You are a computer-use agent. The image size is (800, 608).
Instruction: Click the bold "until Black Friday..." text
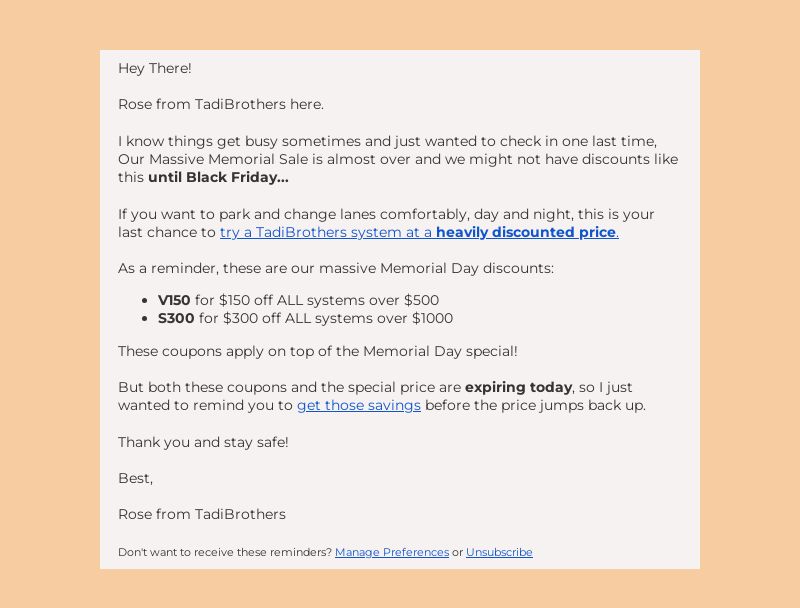pyautogui.click(x=218, y=178)
